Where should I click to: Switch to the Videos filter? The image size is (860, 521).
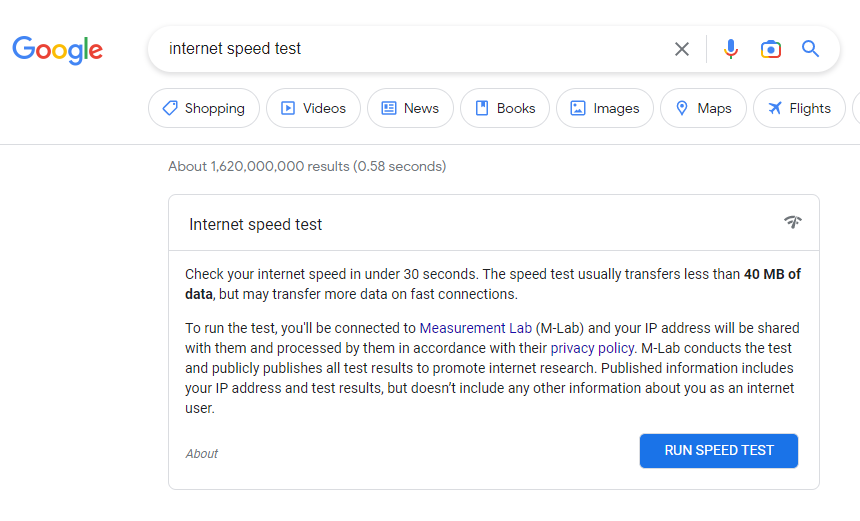tap(313, 109)
